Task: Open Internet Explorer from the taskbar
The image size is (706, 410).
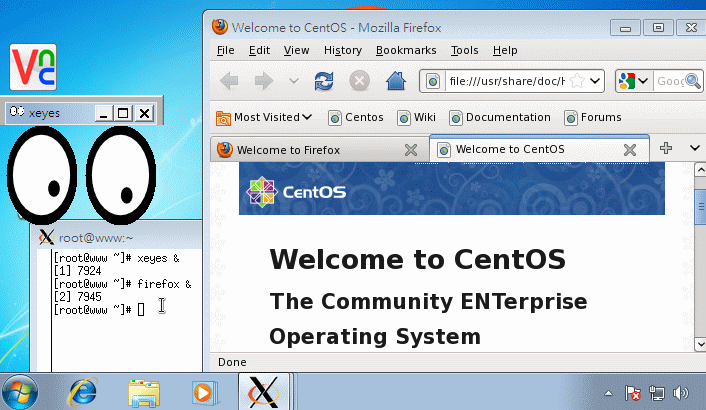Action: [82, 391]
